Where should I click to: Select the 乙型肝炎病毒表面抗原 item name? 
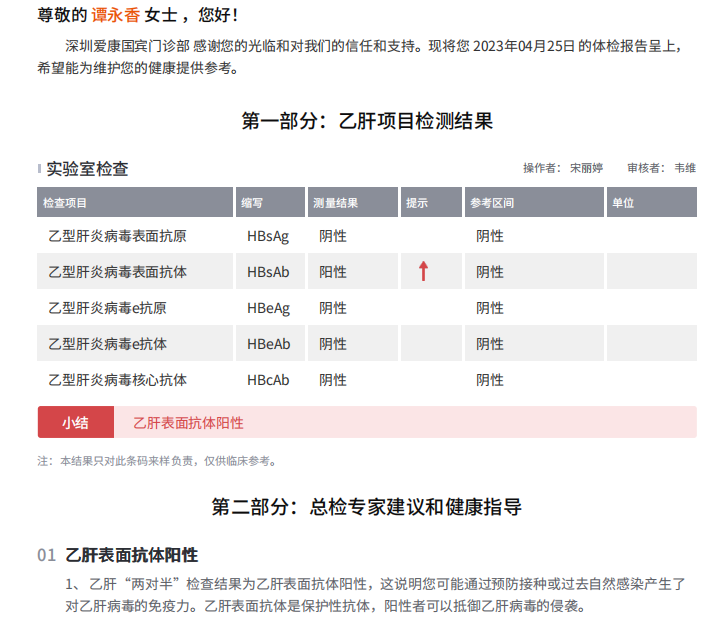pyautogui.click(x=117, y=236)
